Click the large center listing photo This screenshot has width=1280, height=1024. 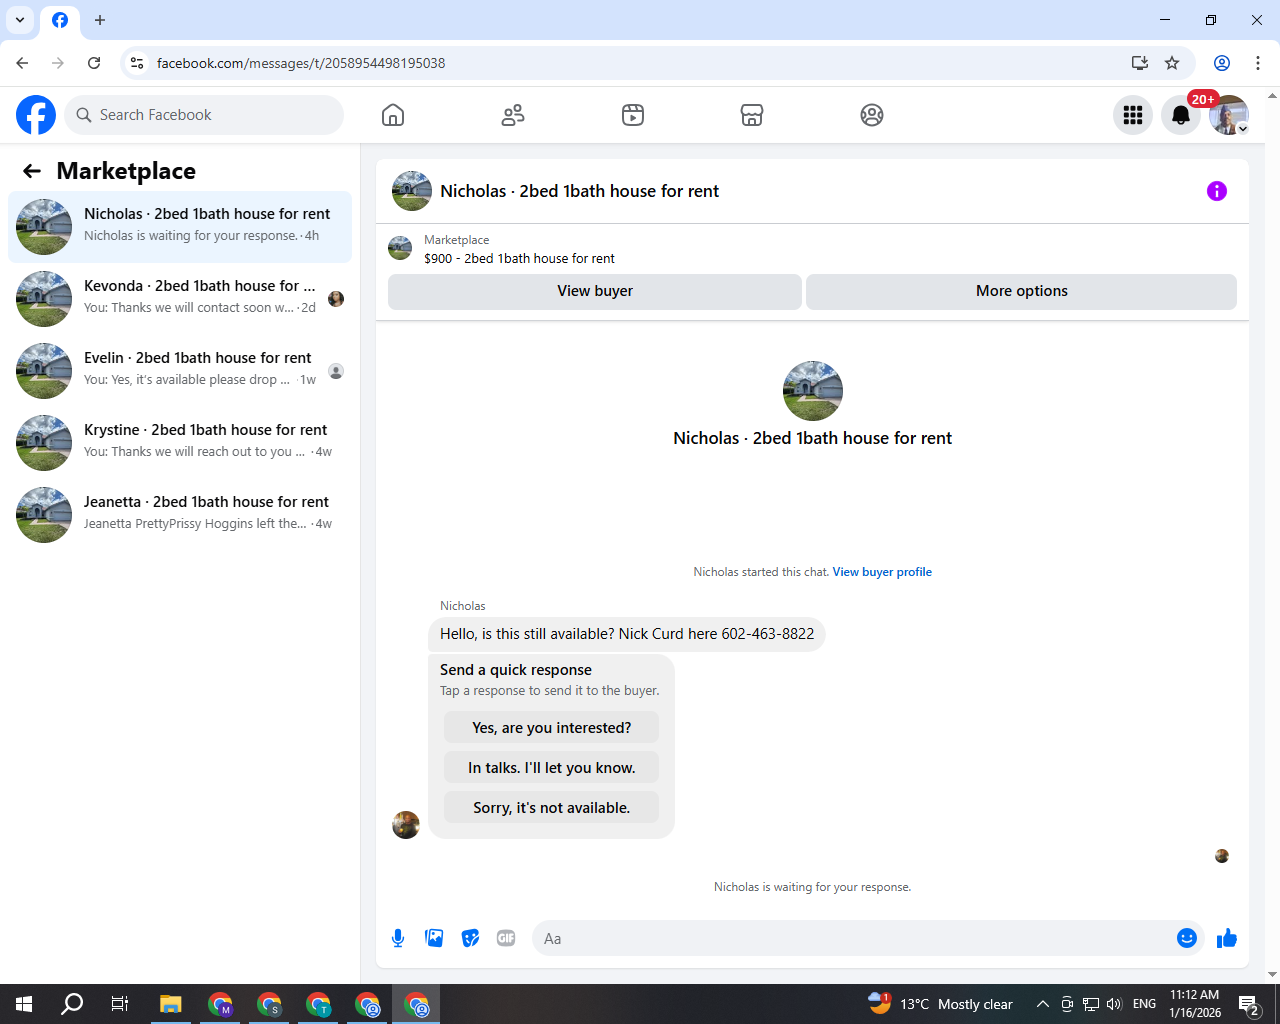813,391
